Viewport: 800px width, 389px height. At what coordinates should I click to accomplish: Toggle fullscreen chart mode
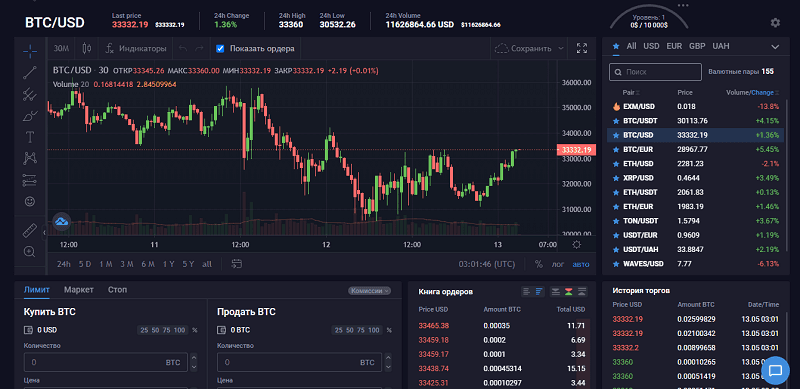coord(582,48)
